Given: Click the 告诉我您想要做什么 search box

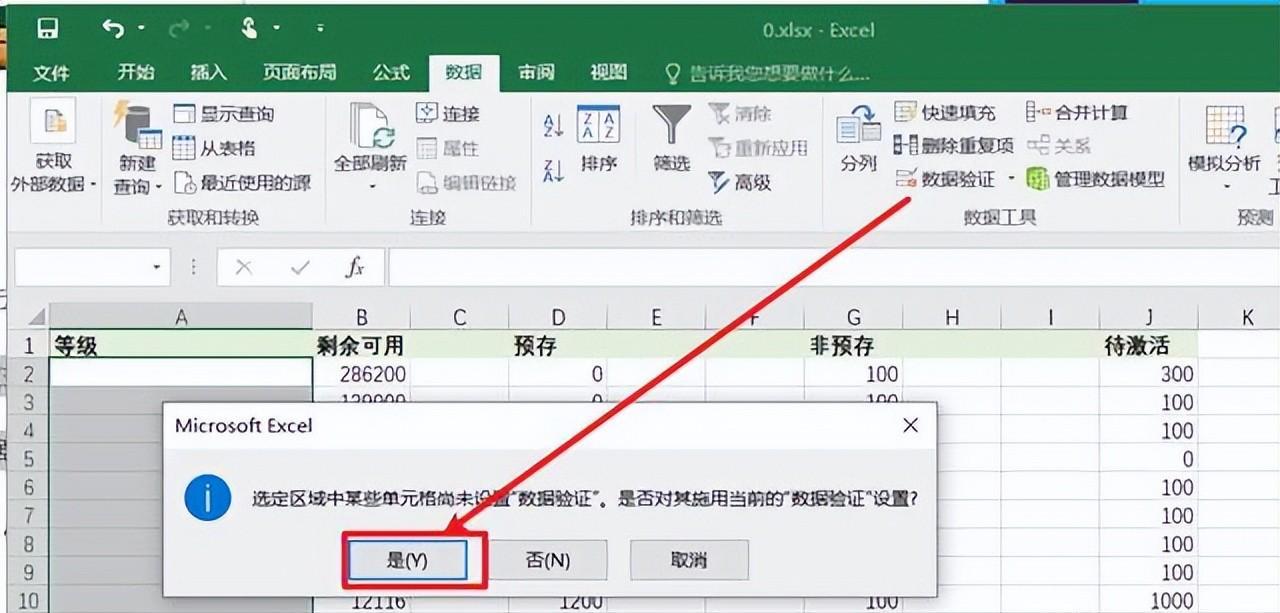Looking at the screenshot, I should tap(768, 73).
